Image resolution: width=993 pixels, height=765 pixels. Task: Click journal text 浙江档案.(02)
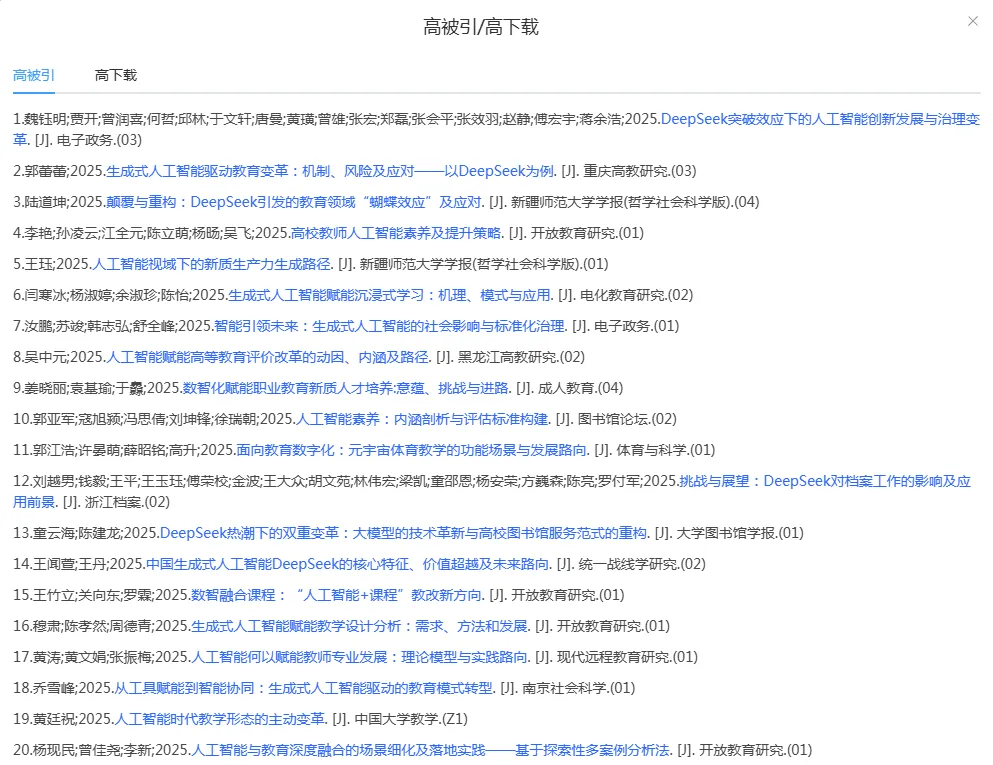[x=127, y=502]
